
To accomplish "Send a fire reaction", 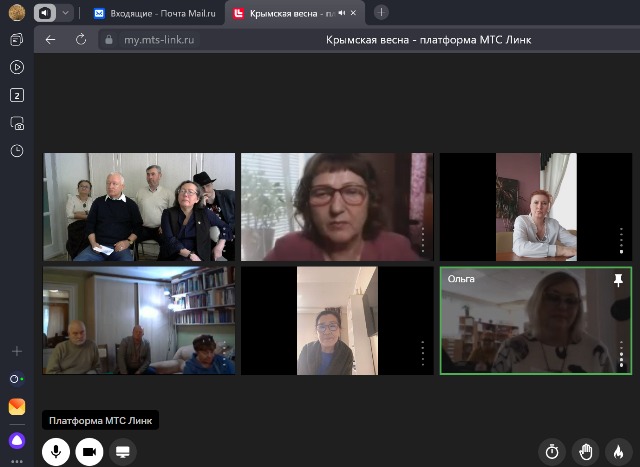I will pos(618,452).
